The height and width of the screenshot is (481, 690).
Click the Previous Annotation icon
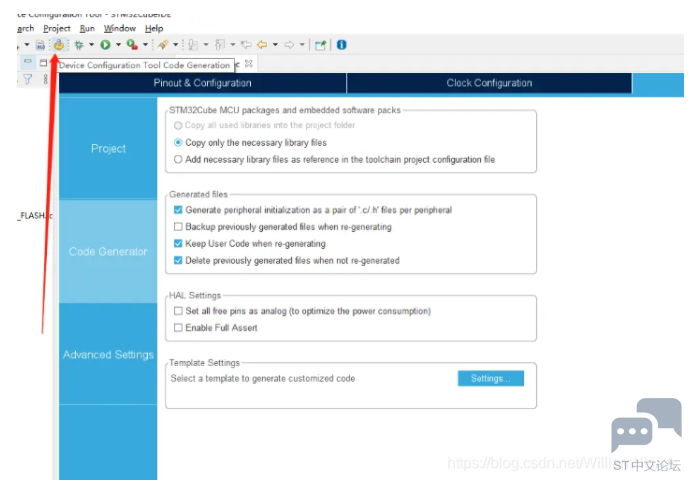tap(220, 44)
